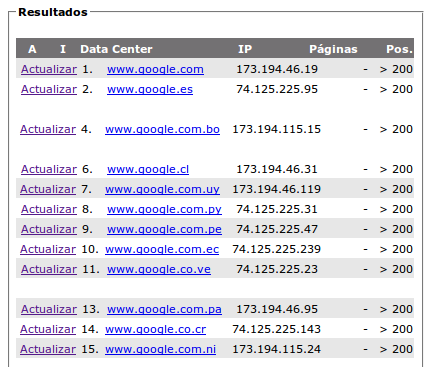Click Actualizar for row 4
Screen dimensions: 430x367
(48, 129)
